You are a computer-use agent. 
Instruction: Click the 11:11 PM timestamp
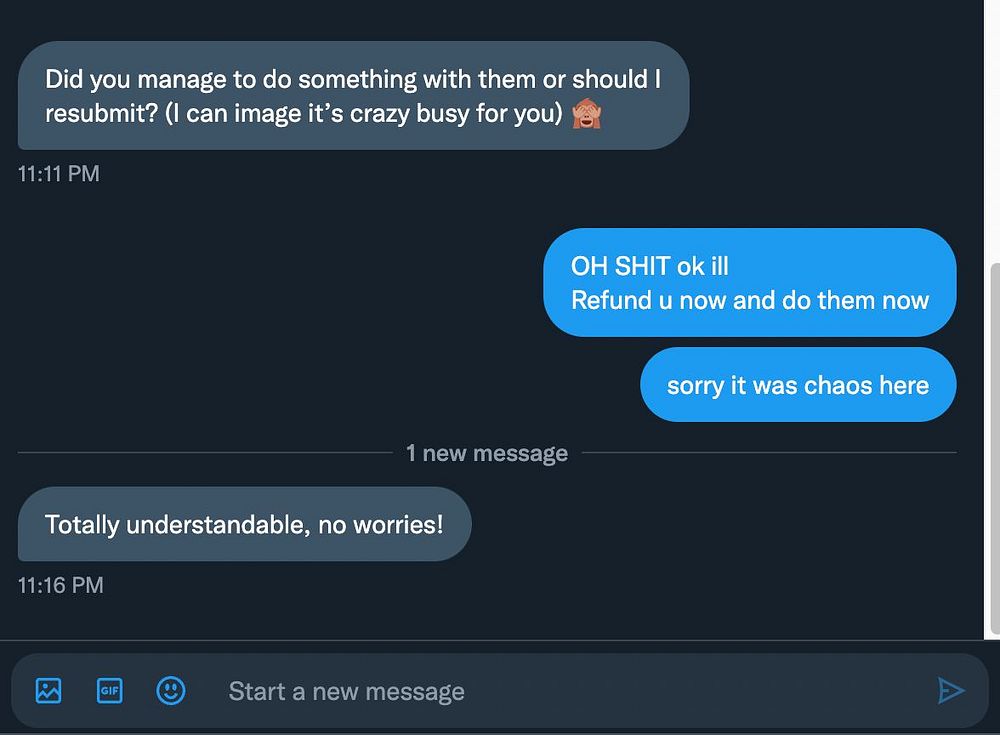59,174
